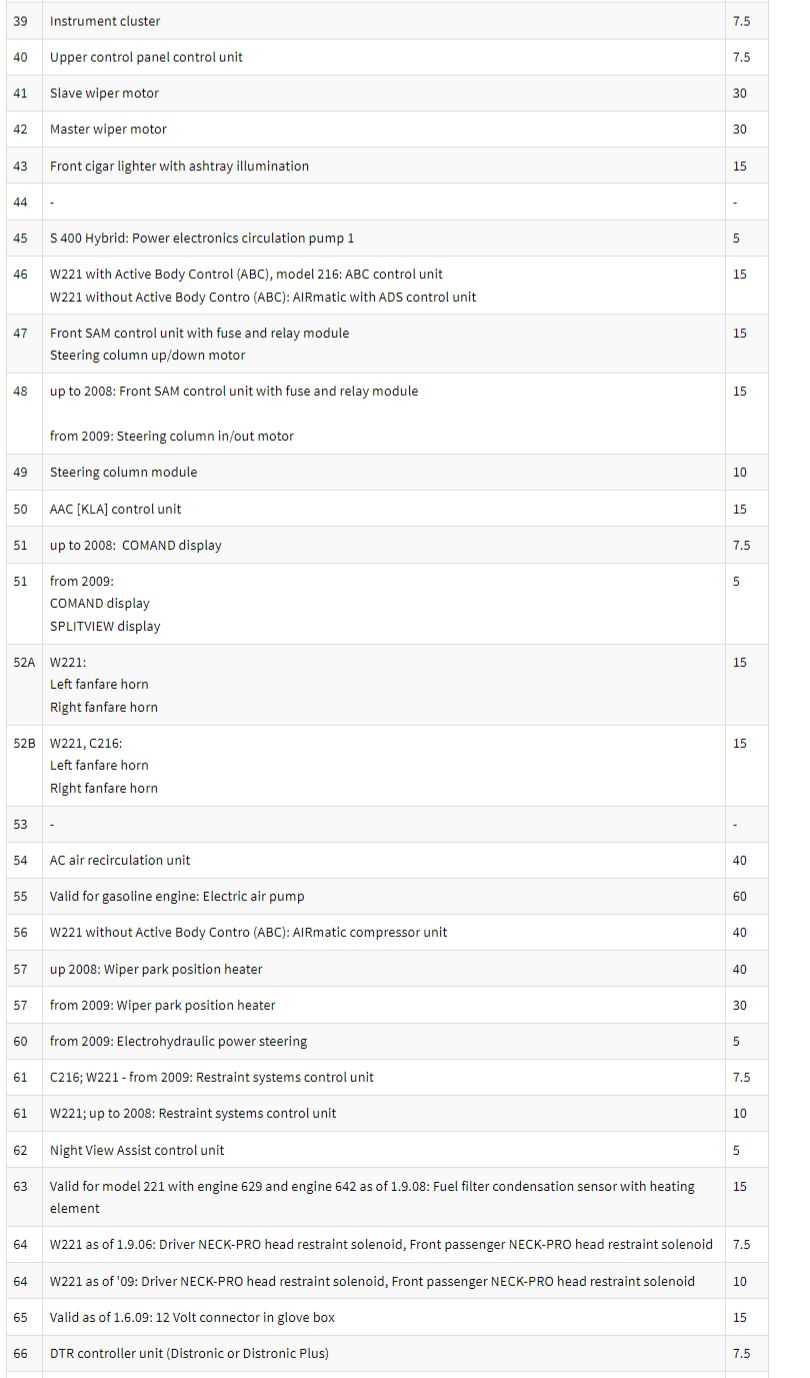
Task: Select the Slave wiper motor description
Action: pyautogui.click(x=104, y=93)
